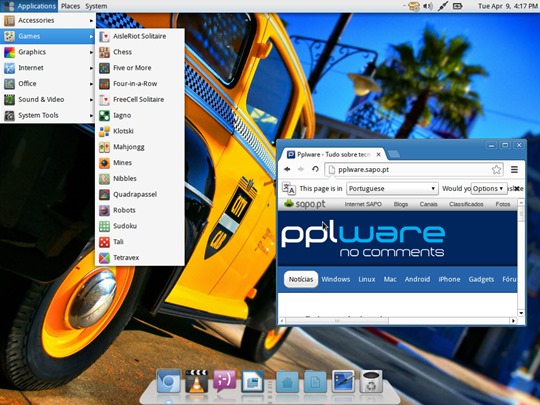Bookmark page with the star icon
The width and height of the screenshot is (540, 405).
(x=496, y=169)
